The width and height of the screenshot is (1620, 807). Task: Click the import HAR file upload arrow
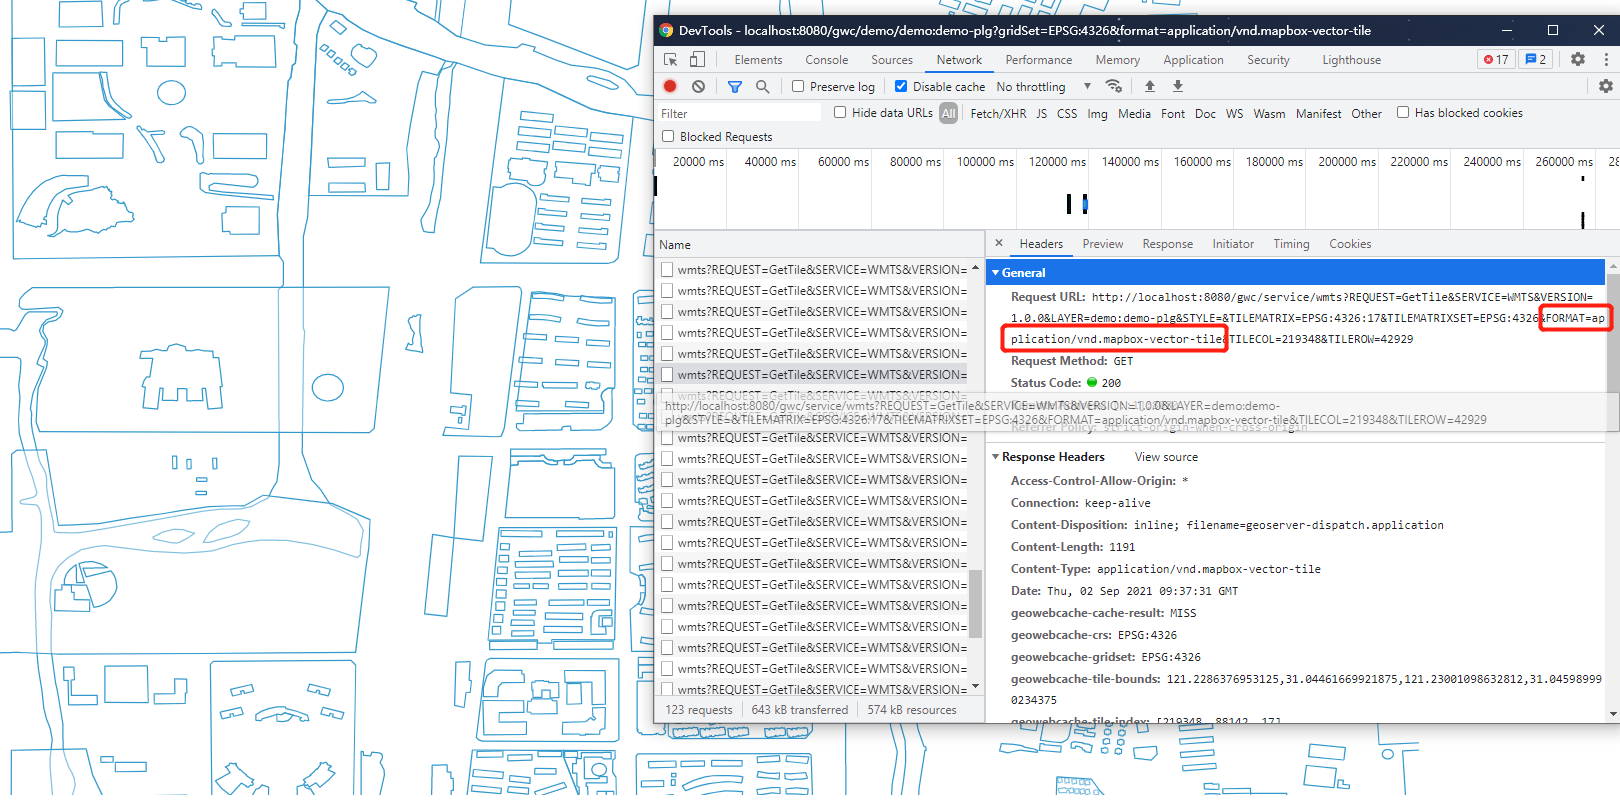click(1150, 87)
